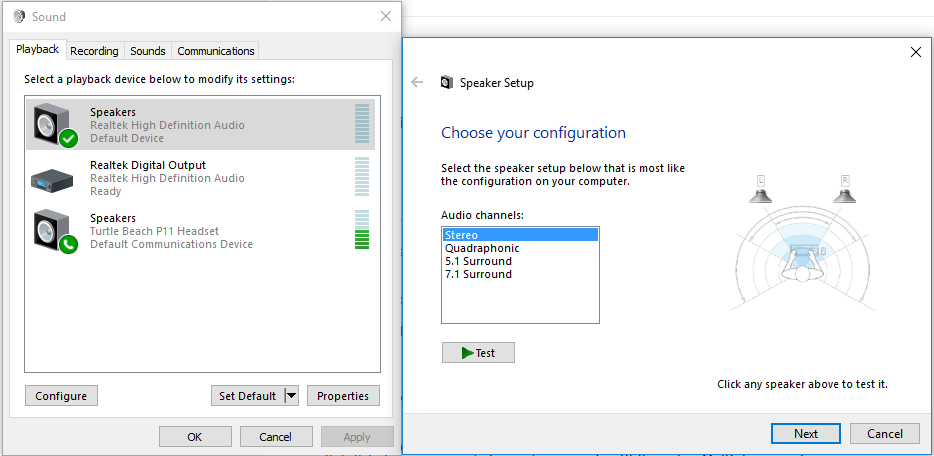Click the back arrow in Speaker Setup
The width and height of the screenshot is (934, 456).
[417, 83]
